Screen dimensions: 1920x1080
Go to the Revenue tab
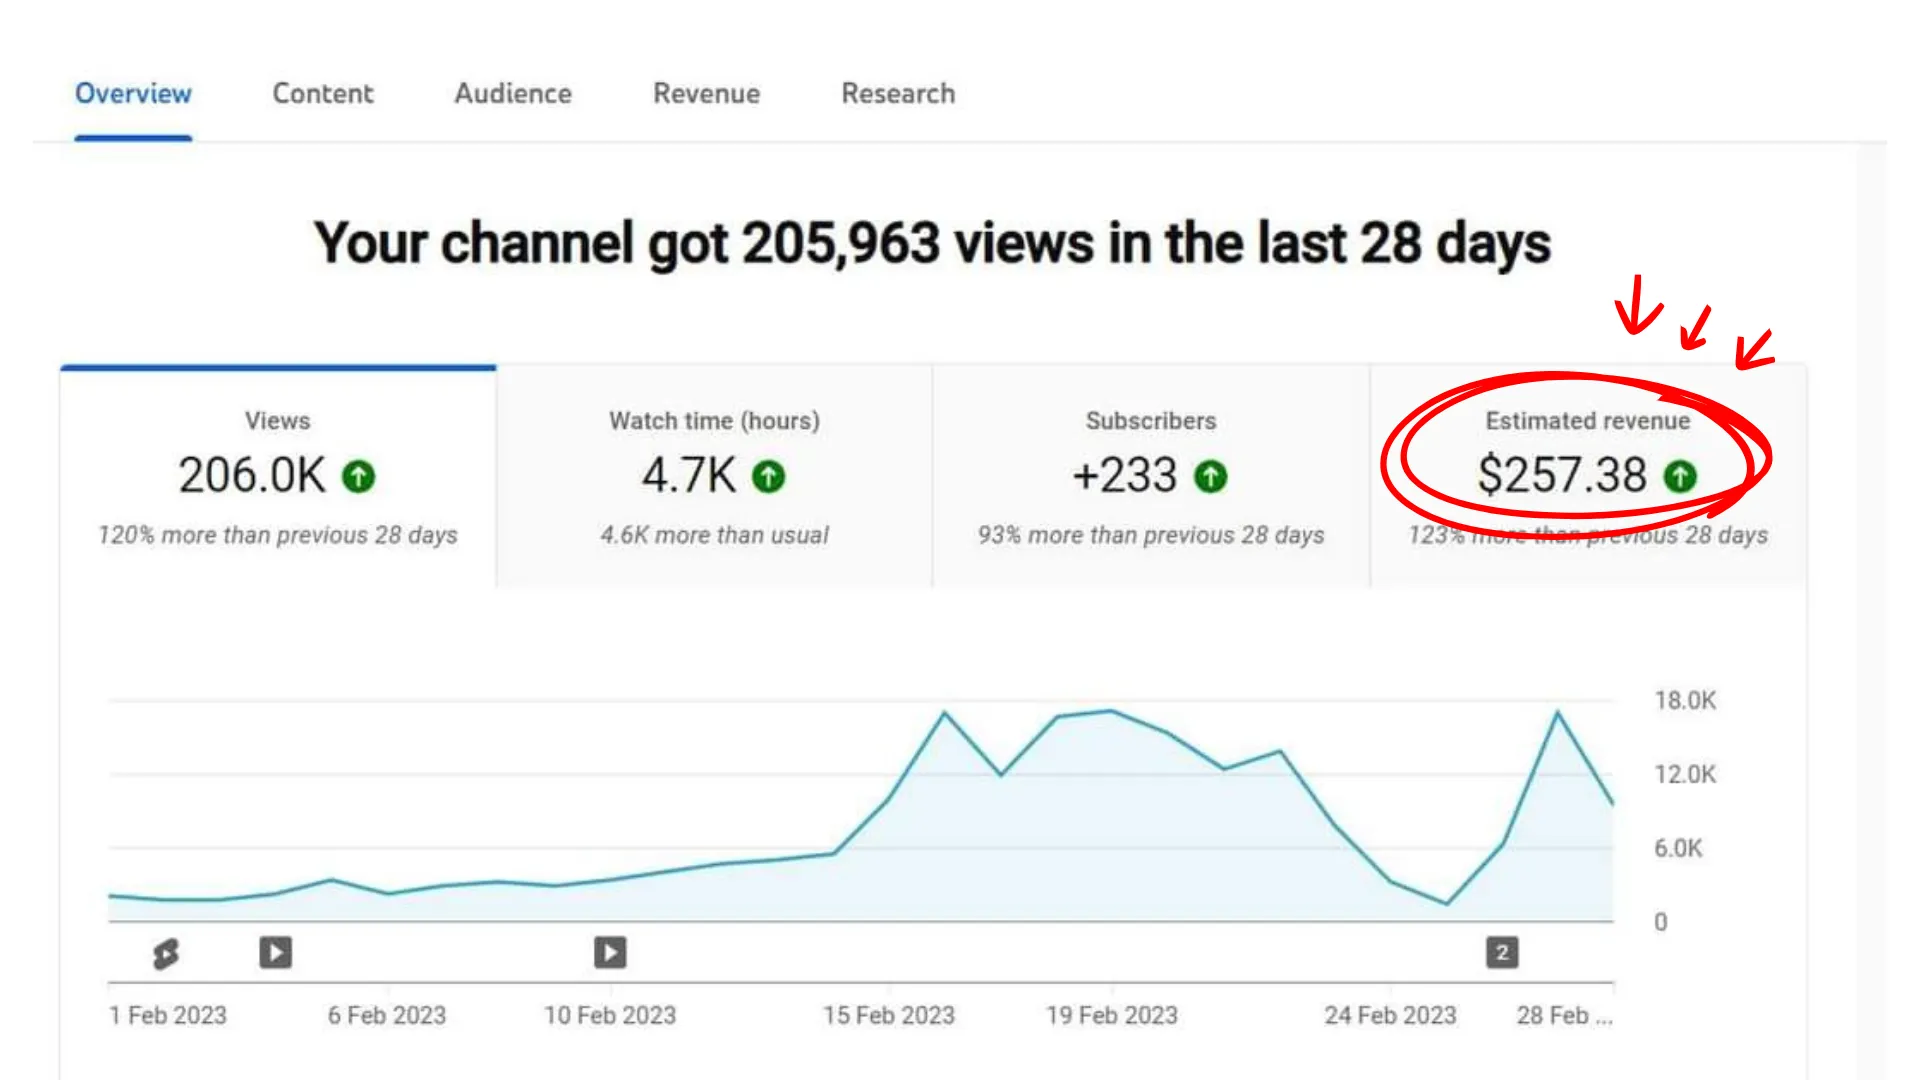707,93
